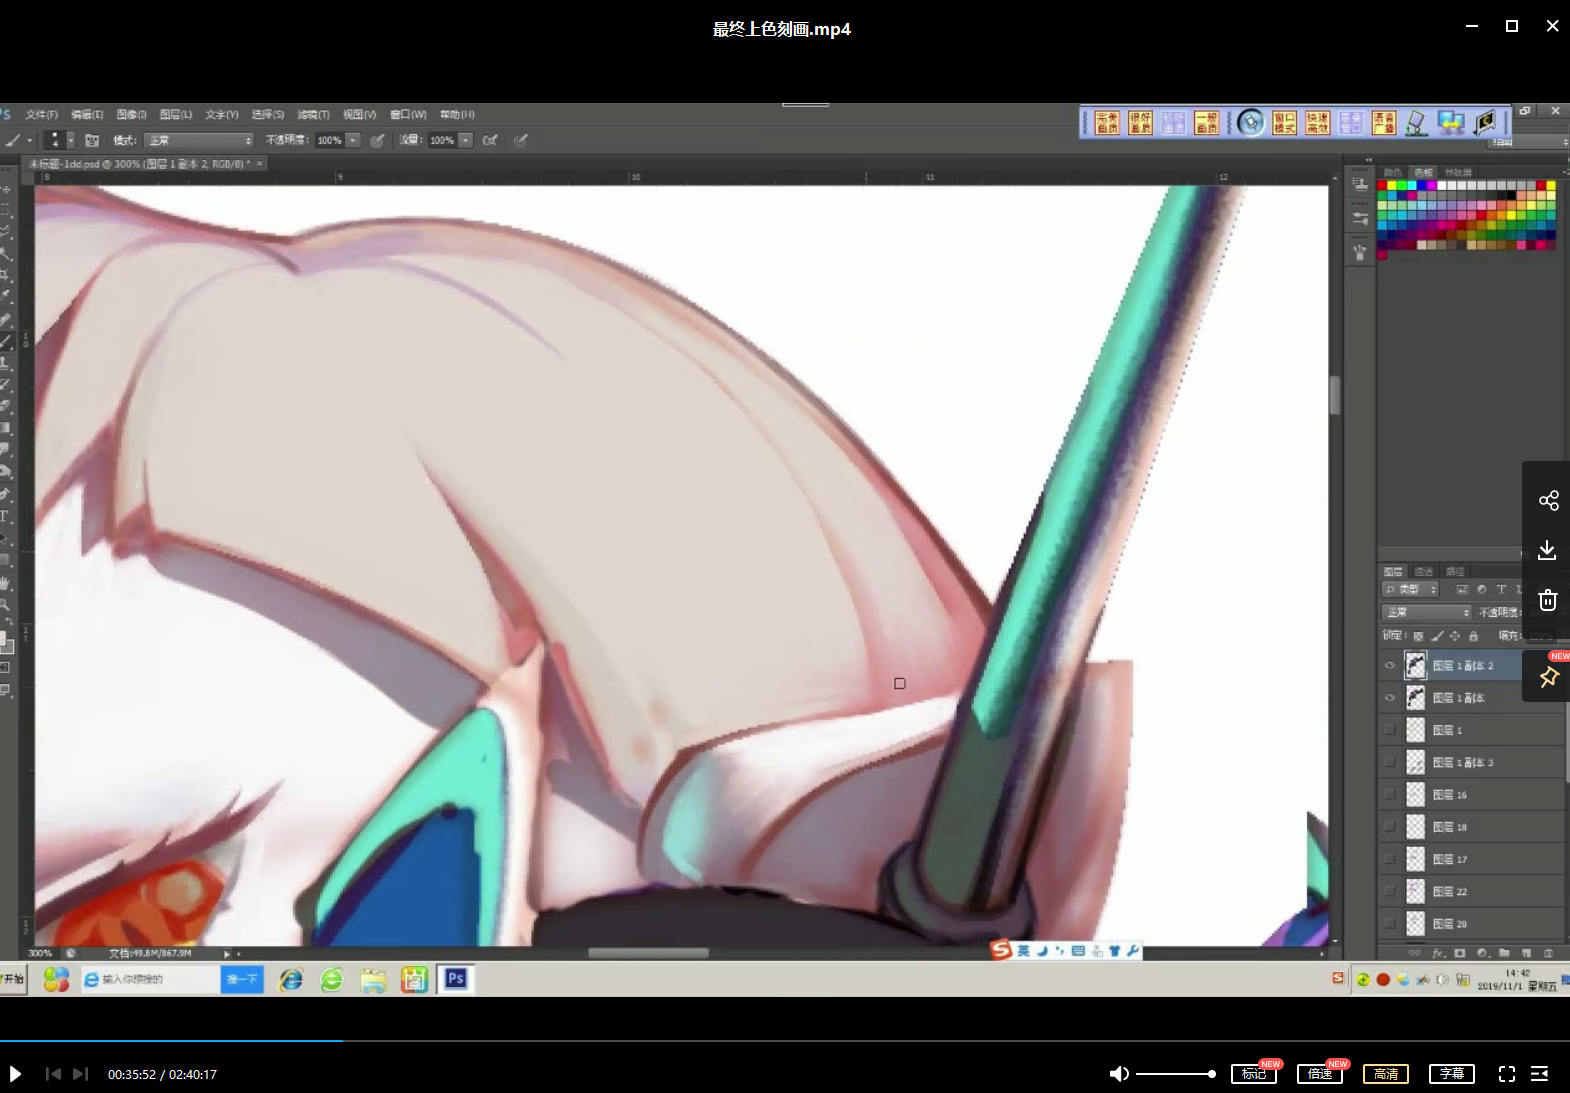Enter fullscreen mode in the video player
The image size is (1570, 1093).
(x=1506, y=1074)
